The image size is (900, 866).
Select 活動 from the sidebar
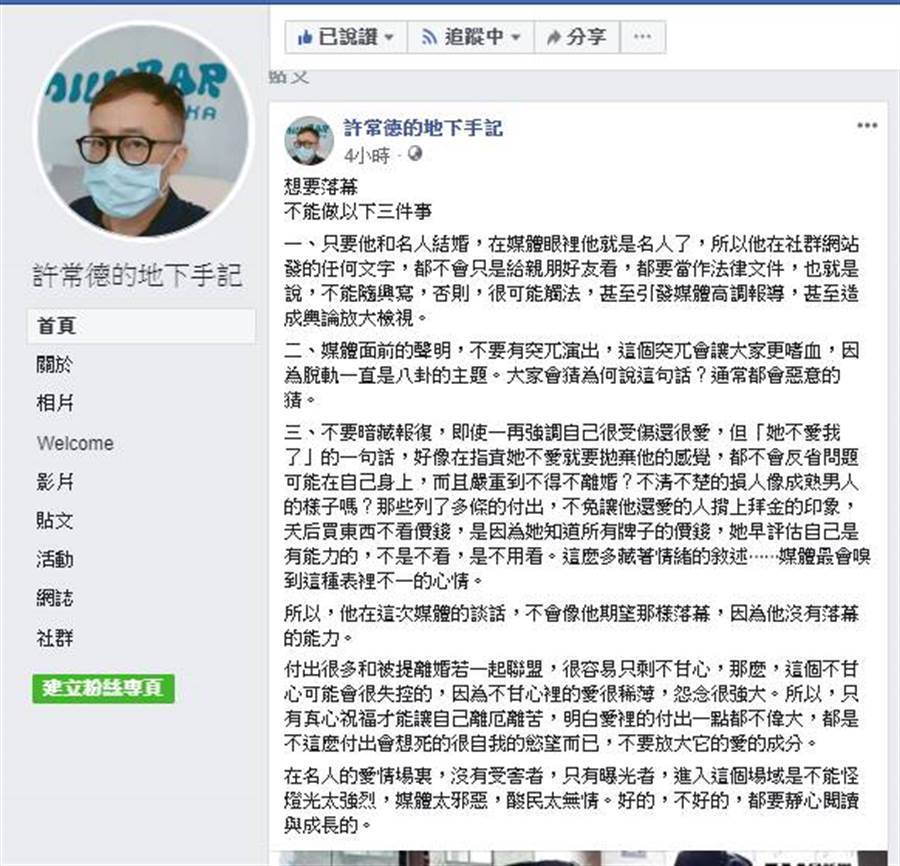click(x=55, y=559)
